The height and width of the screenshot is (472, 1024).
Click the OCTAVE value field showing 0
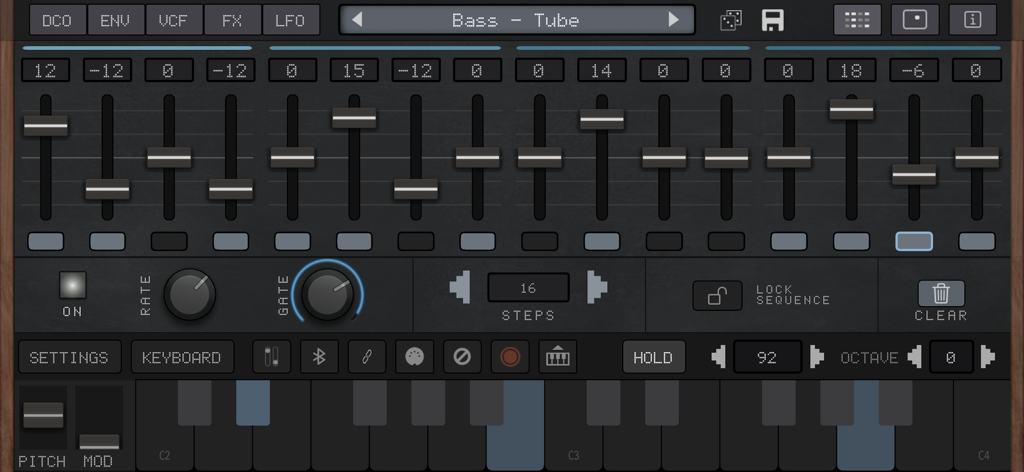pyautogui.click(x=950, y=357)
